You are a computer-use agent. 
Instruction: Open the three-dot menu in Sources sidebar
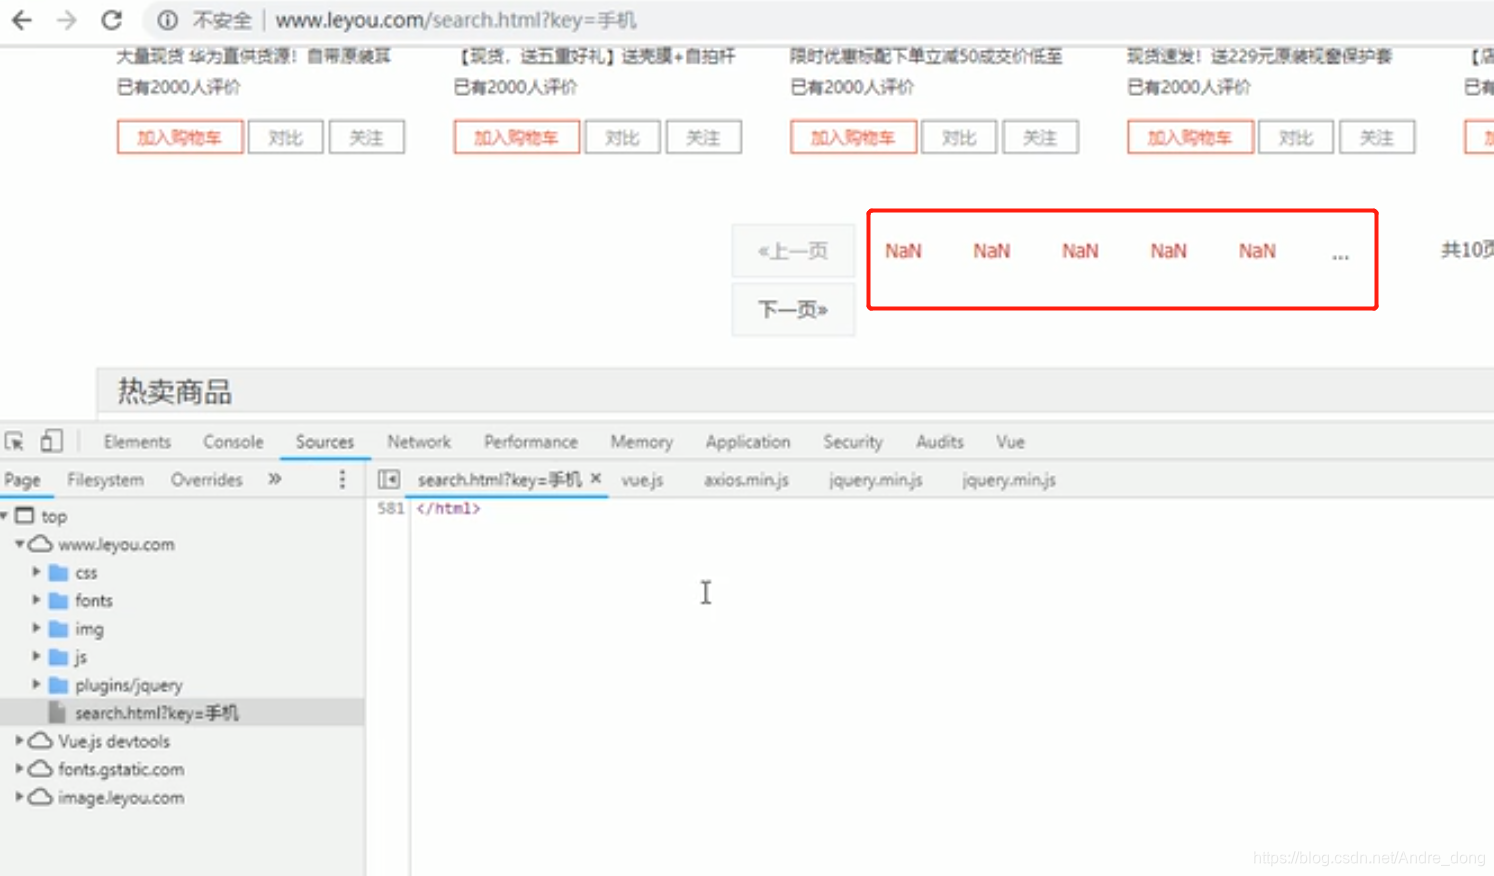pos(342,480)
